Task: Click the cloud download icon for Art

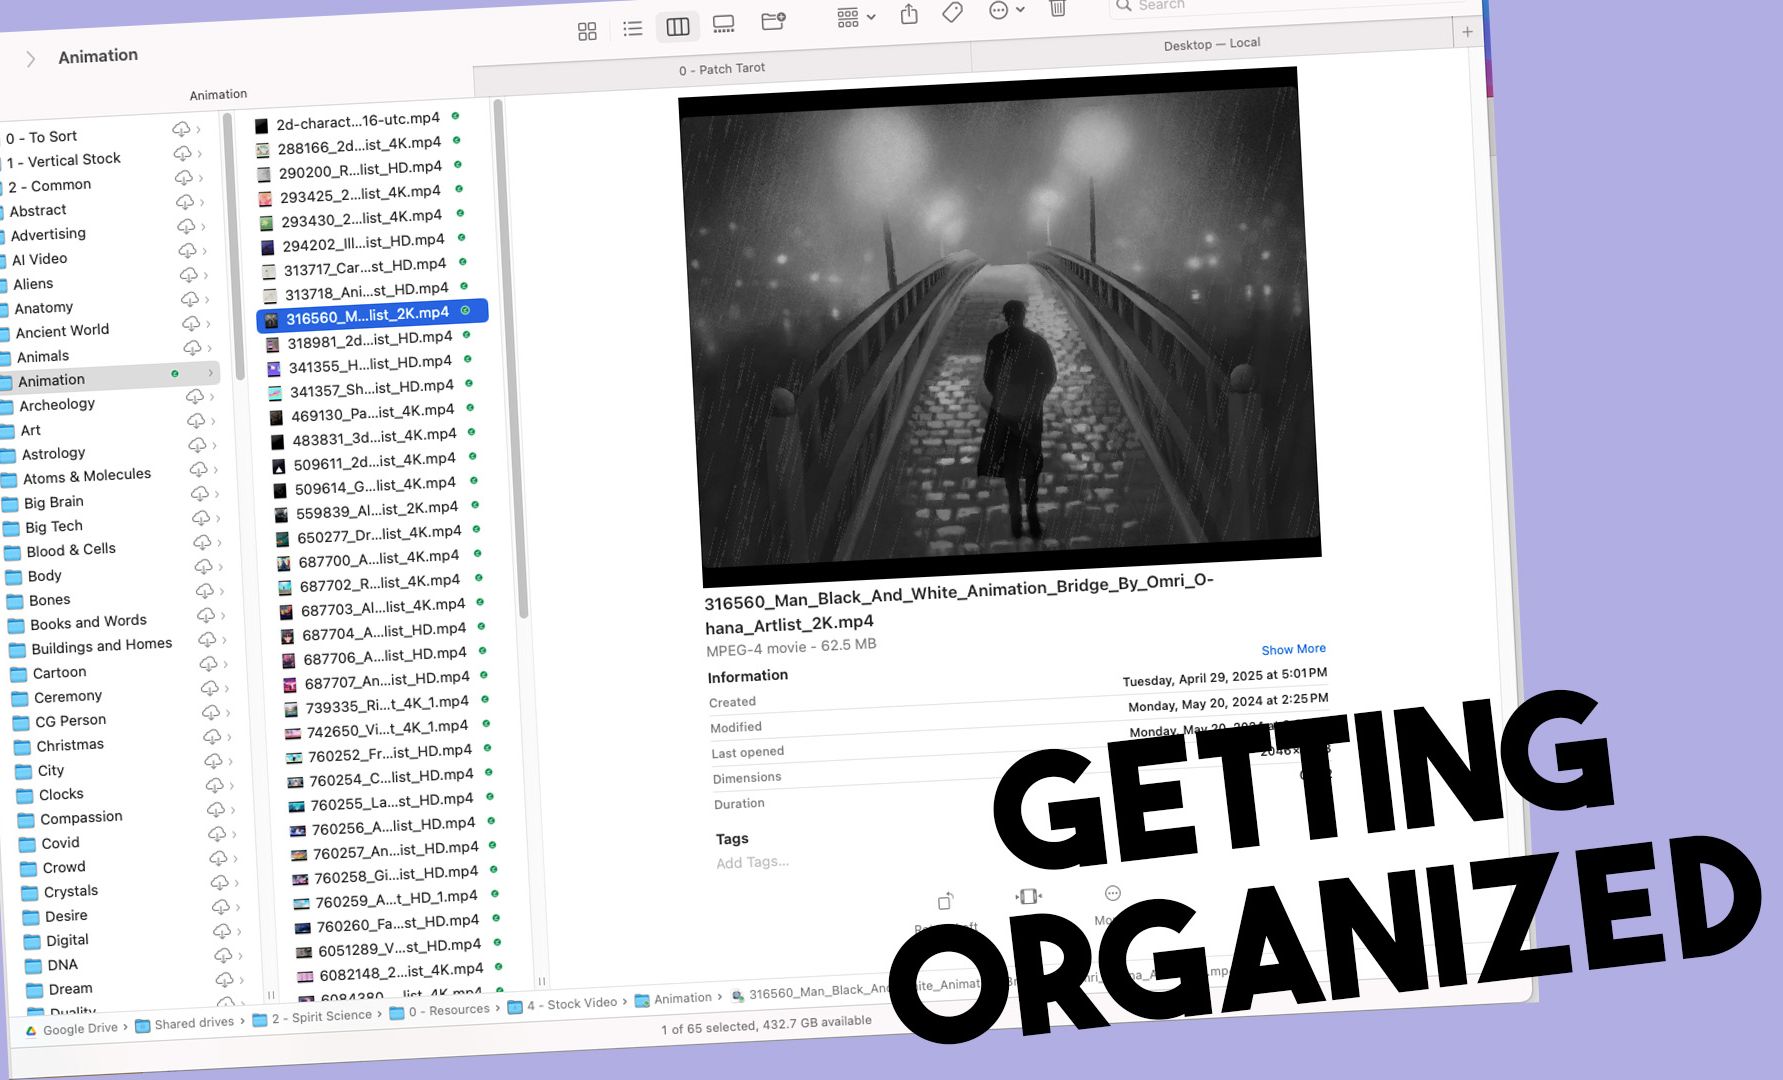Action: (196, 421)
